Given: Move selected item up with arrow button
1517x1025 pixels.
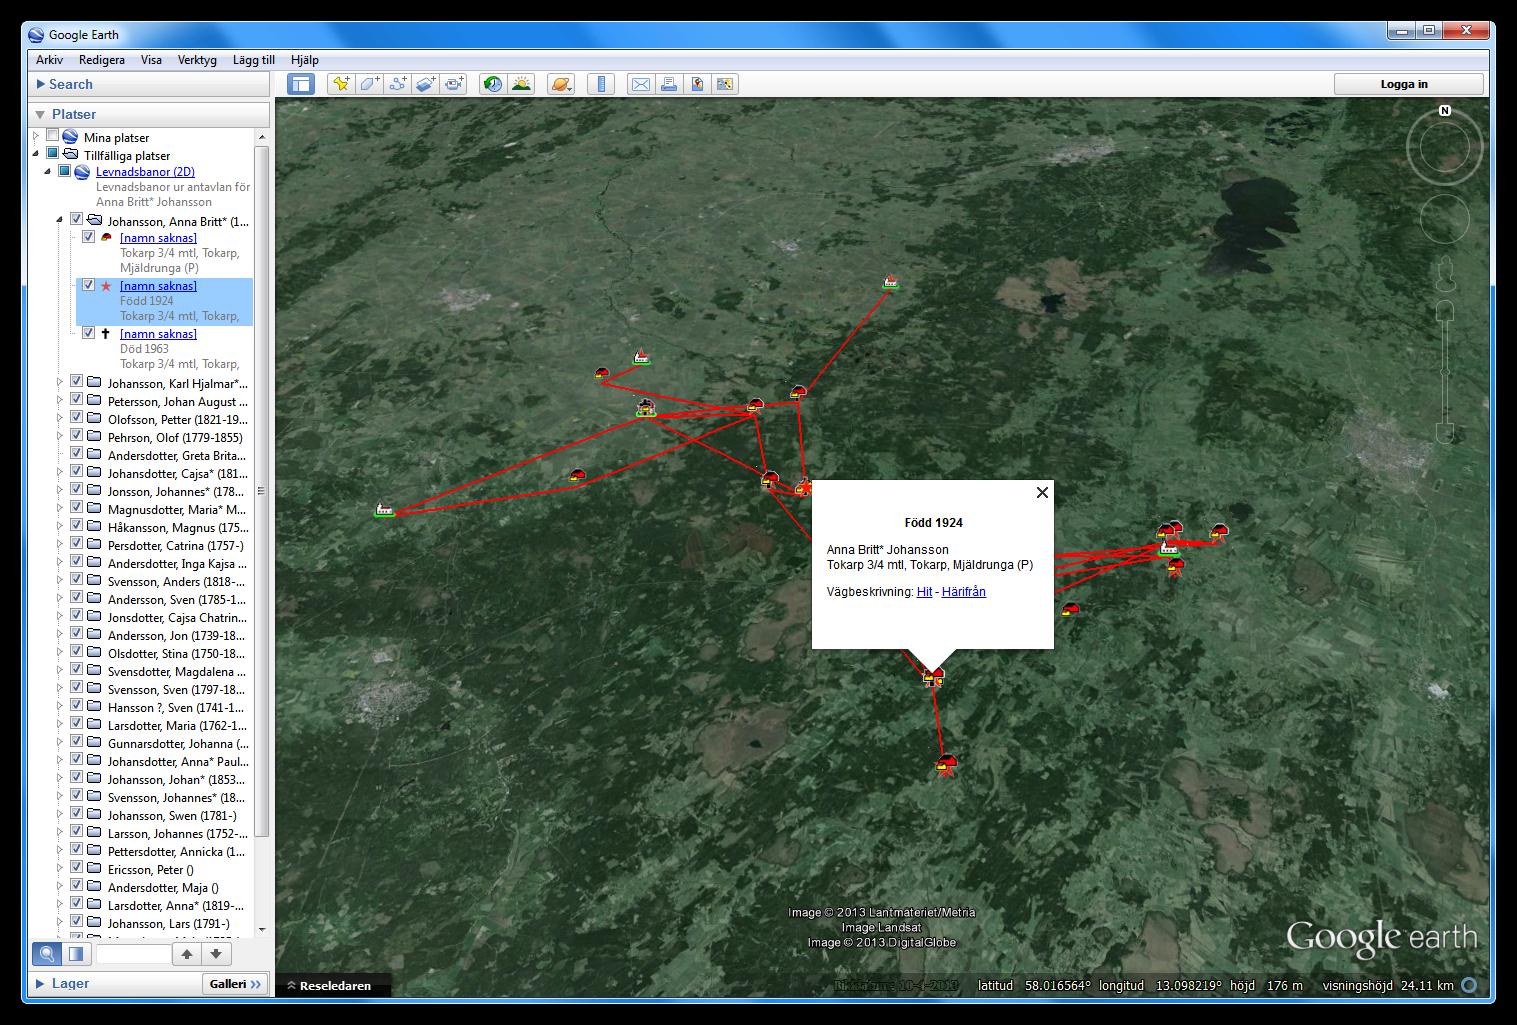Looking at the screenshot, I should click(187, 953).
